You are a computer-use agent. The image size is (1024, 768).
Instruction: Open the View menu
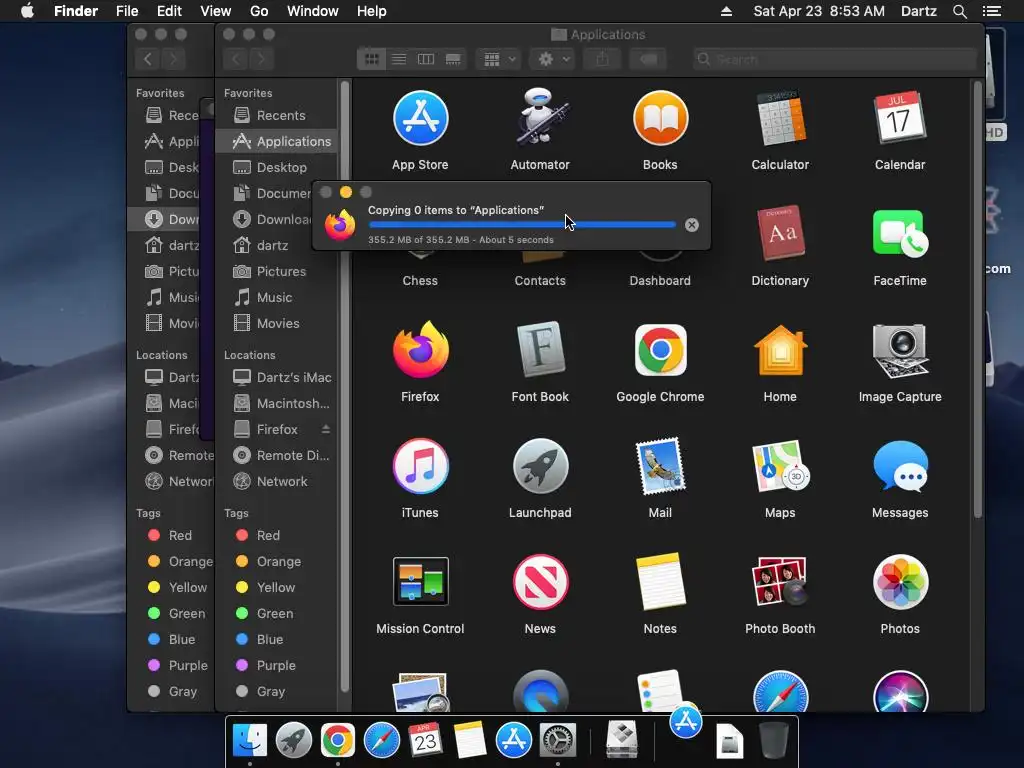216,11
